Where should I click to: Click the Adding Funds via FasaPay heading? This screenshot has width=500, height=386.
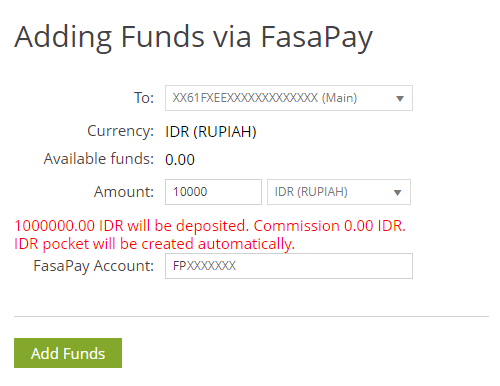coord(193,37)
